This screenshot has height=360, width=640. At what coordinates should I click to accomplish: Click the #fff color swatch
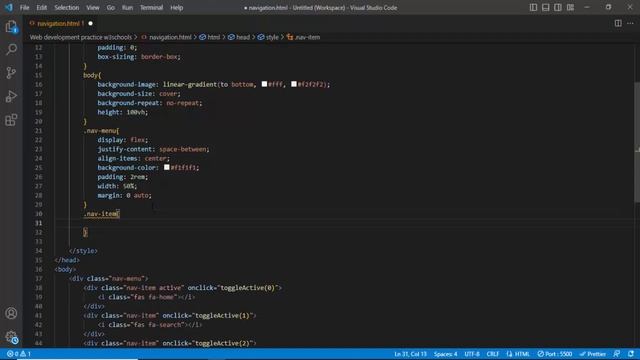click(x=264, y=84)
